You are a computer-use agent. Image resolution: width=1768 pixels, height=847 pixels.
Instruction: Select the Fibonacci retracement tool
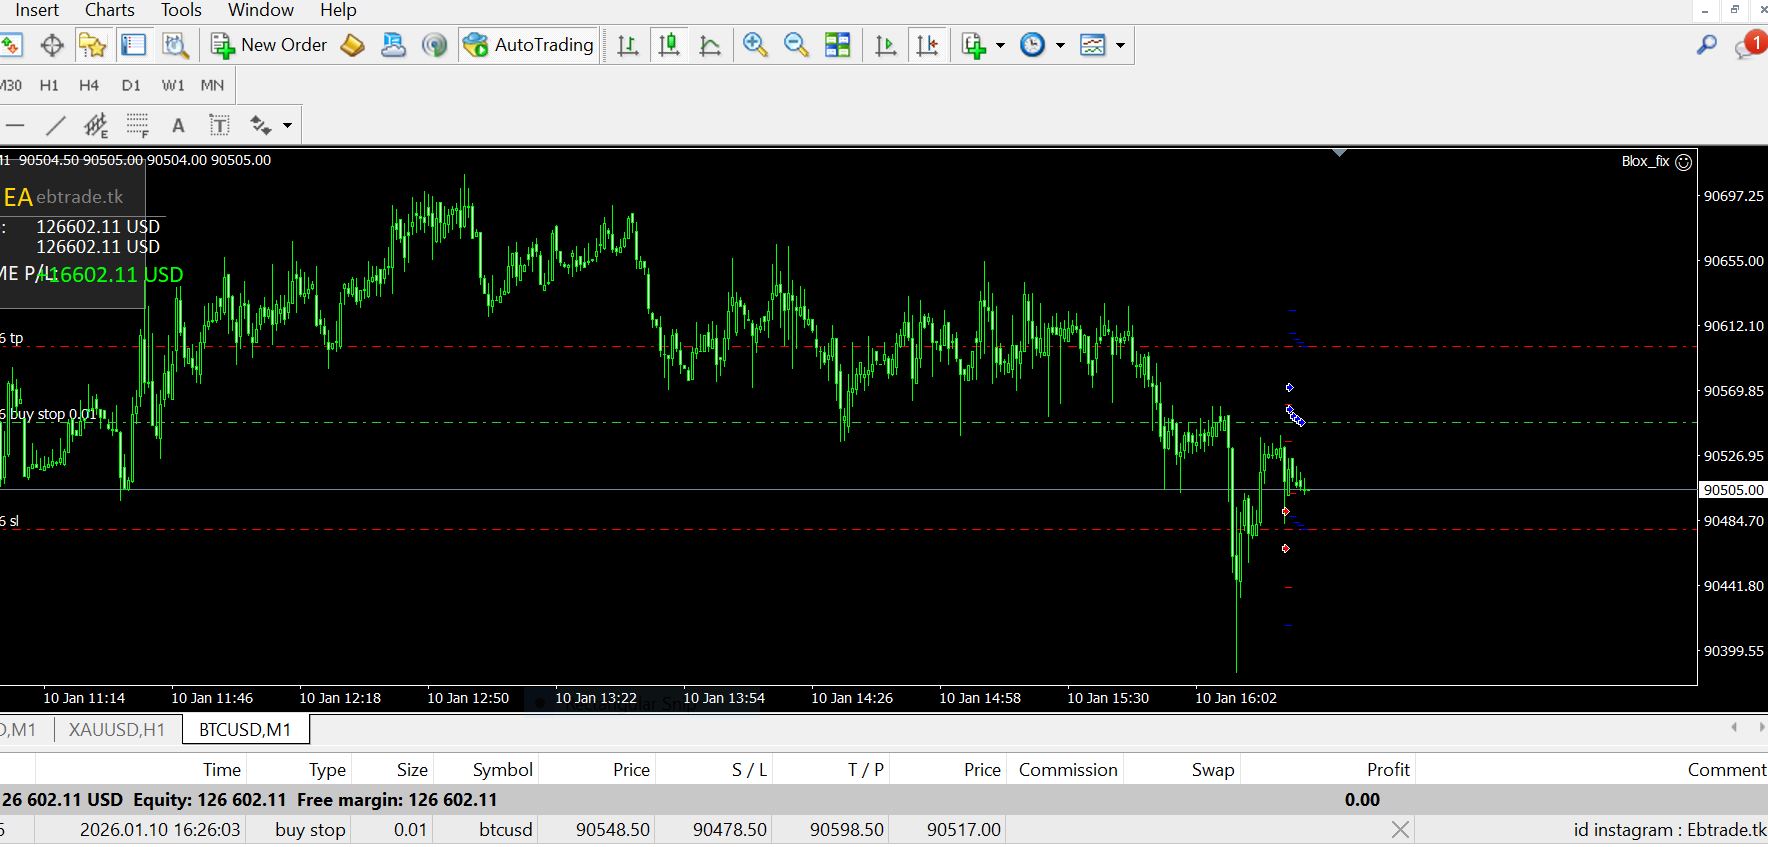pyautogui.click(x=137, y=125)
